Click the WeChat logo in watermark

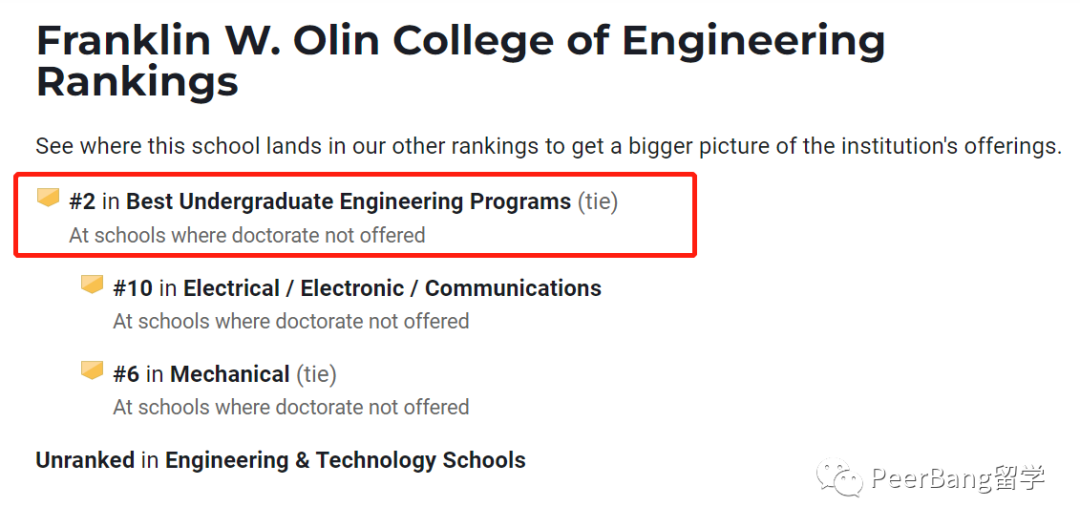(840, 478)
